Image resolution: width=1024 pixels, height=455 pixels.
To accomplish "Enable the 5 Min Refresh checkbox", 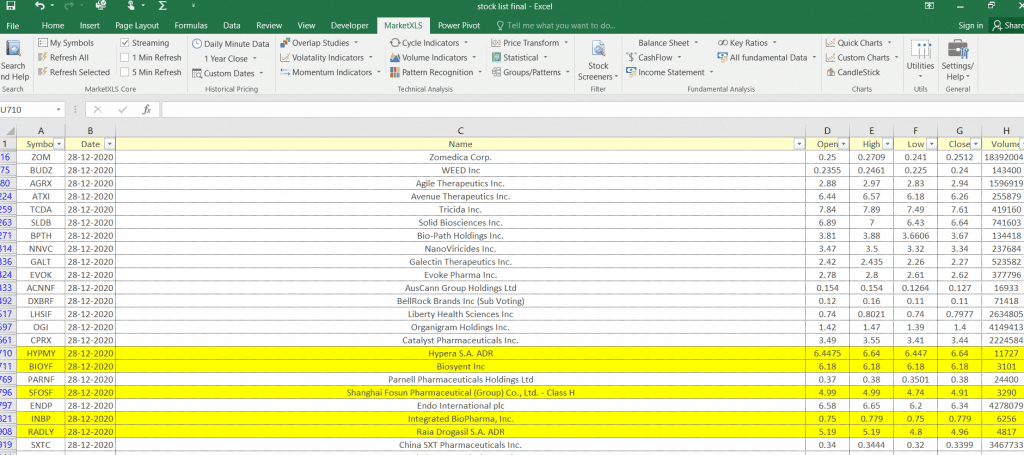I will (125, 72).
